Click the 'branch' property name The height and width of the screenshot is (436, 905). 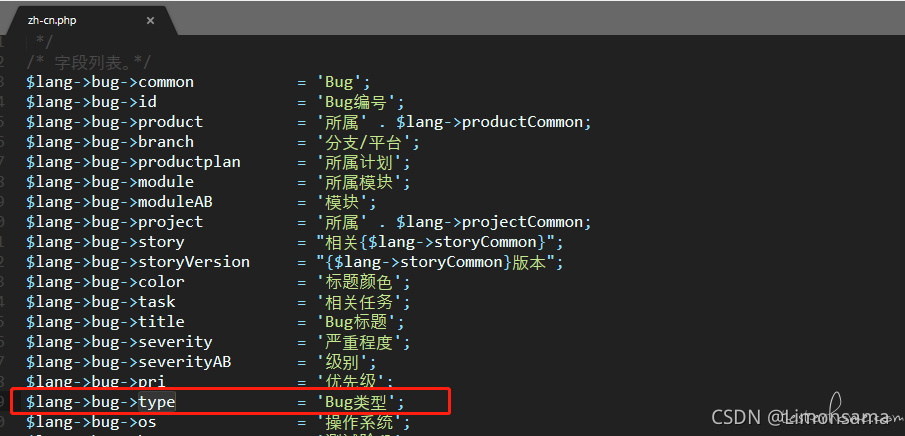[x=166, y=142]
